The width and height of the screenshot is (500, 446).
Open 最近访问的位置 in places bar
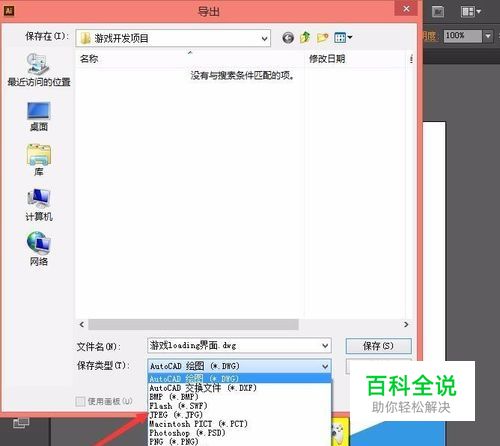[39, 70]
